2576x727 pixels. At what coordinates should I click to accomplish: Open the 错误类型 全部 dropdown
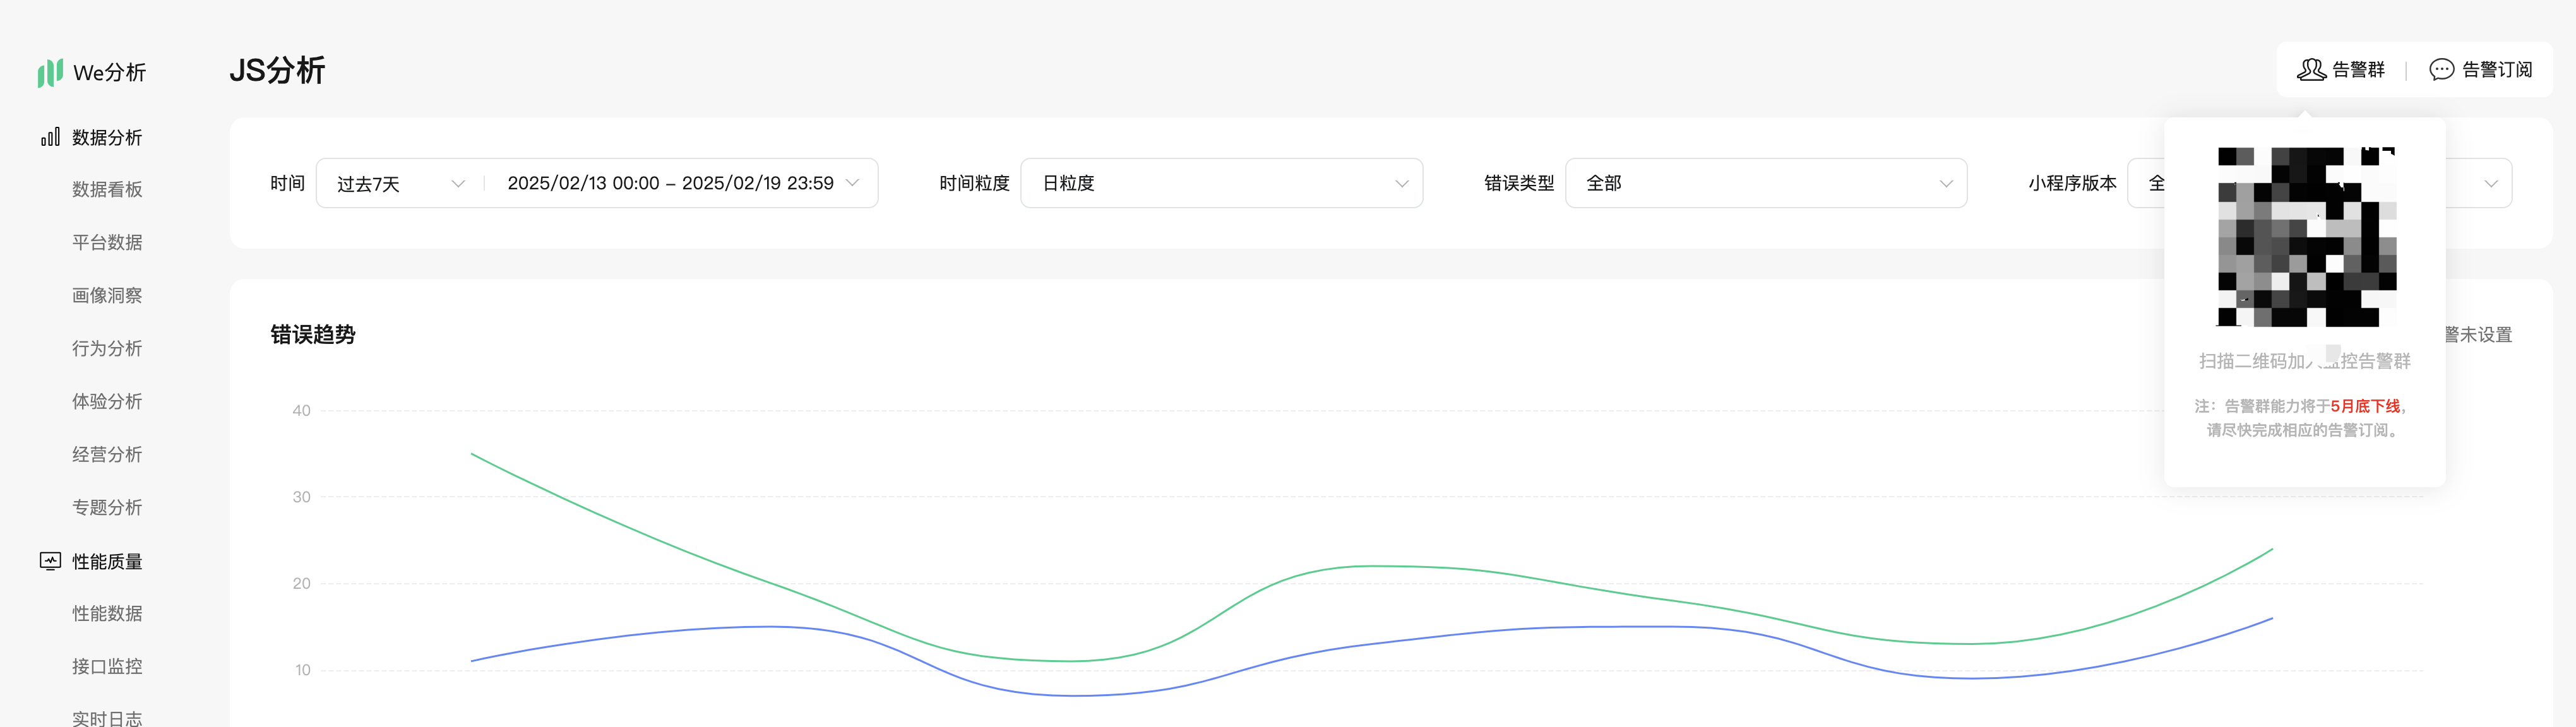(1765, 183)
